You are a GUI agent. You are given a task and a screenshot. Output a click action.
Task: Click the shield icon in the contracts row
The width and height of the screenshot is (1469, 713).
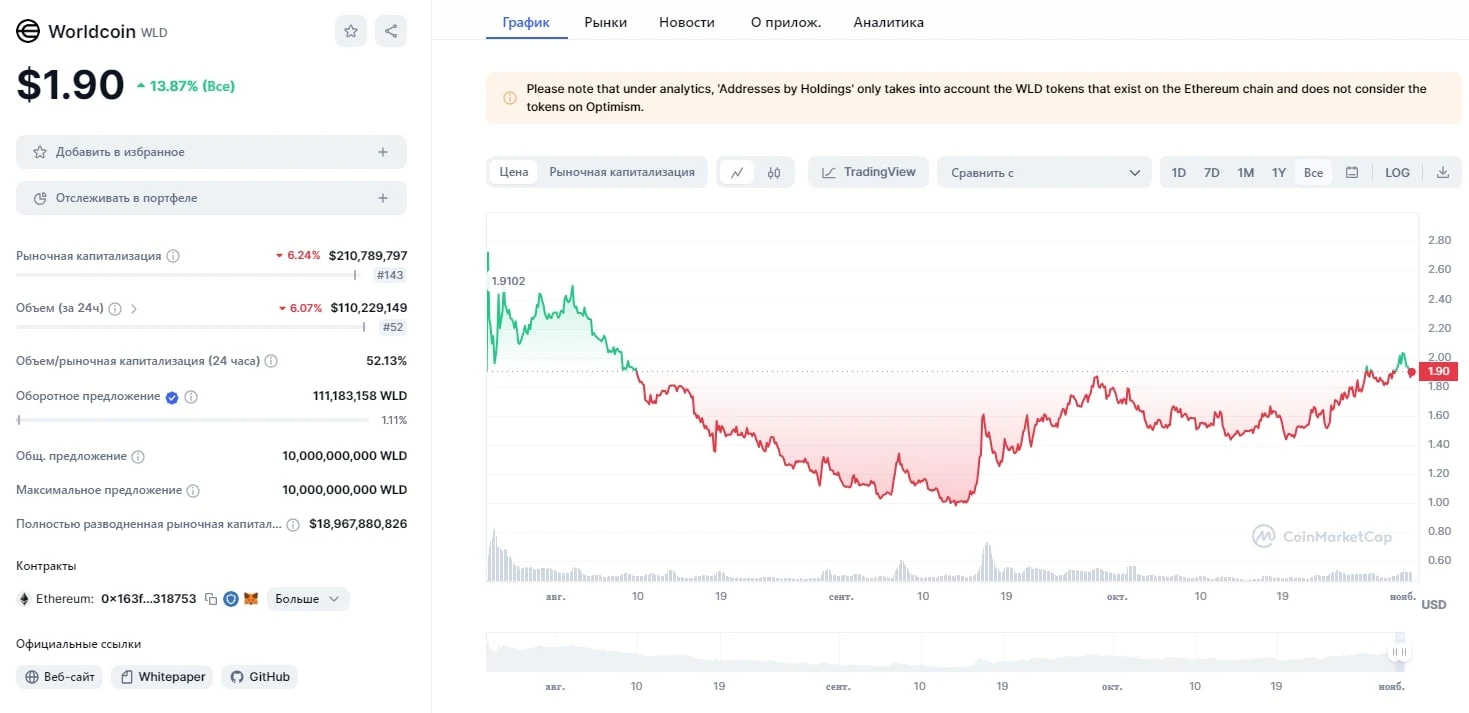tap(231, 599)
